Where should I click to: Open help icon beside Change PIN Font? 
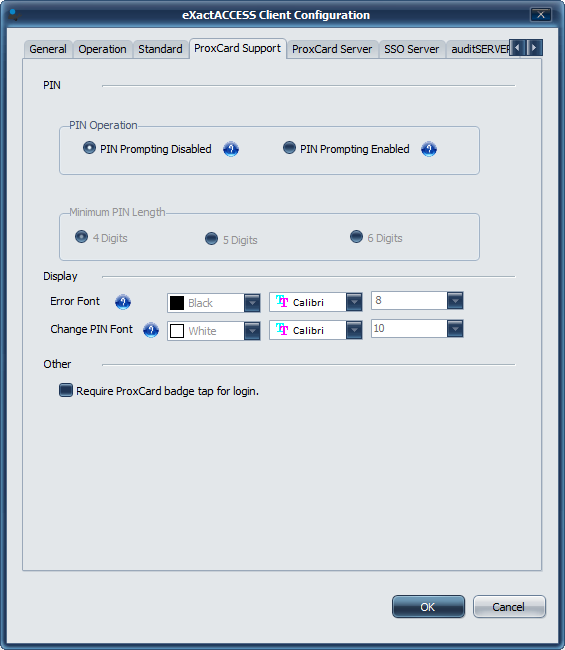point(151,330)
